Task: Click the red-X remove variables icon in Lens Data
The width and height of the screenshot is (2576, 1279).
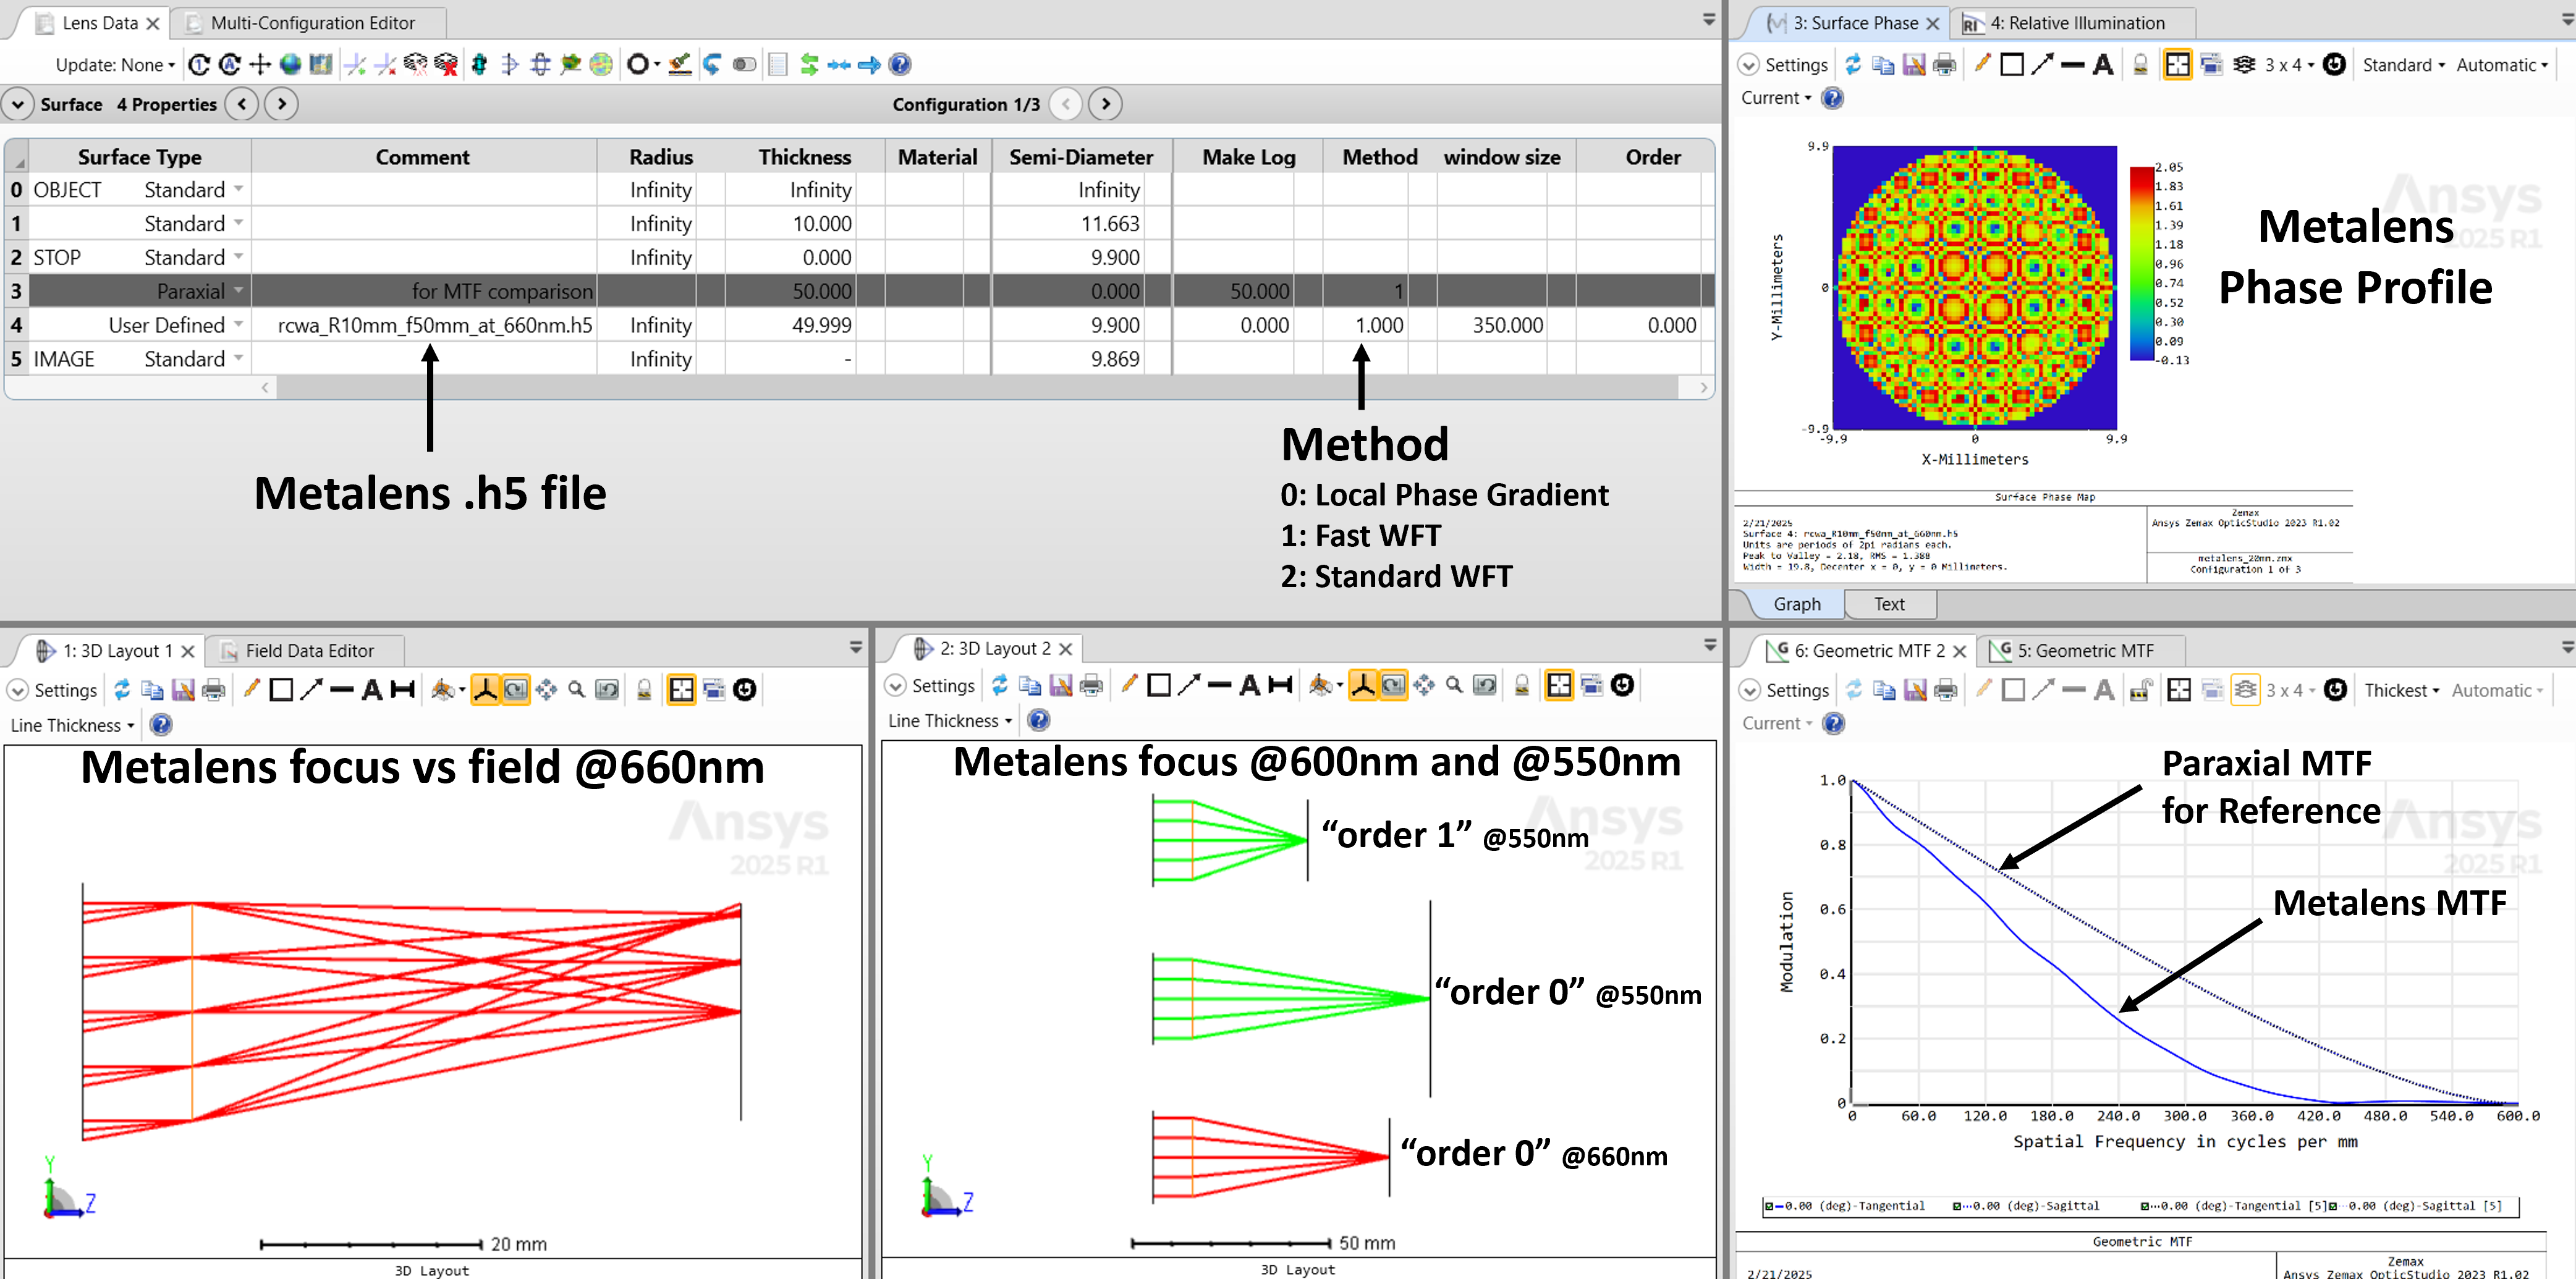Action: (x=446, y=64)
